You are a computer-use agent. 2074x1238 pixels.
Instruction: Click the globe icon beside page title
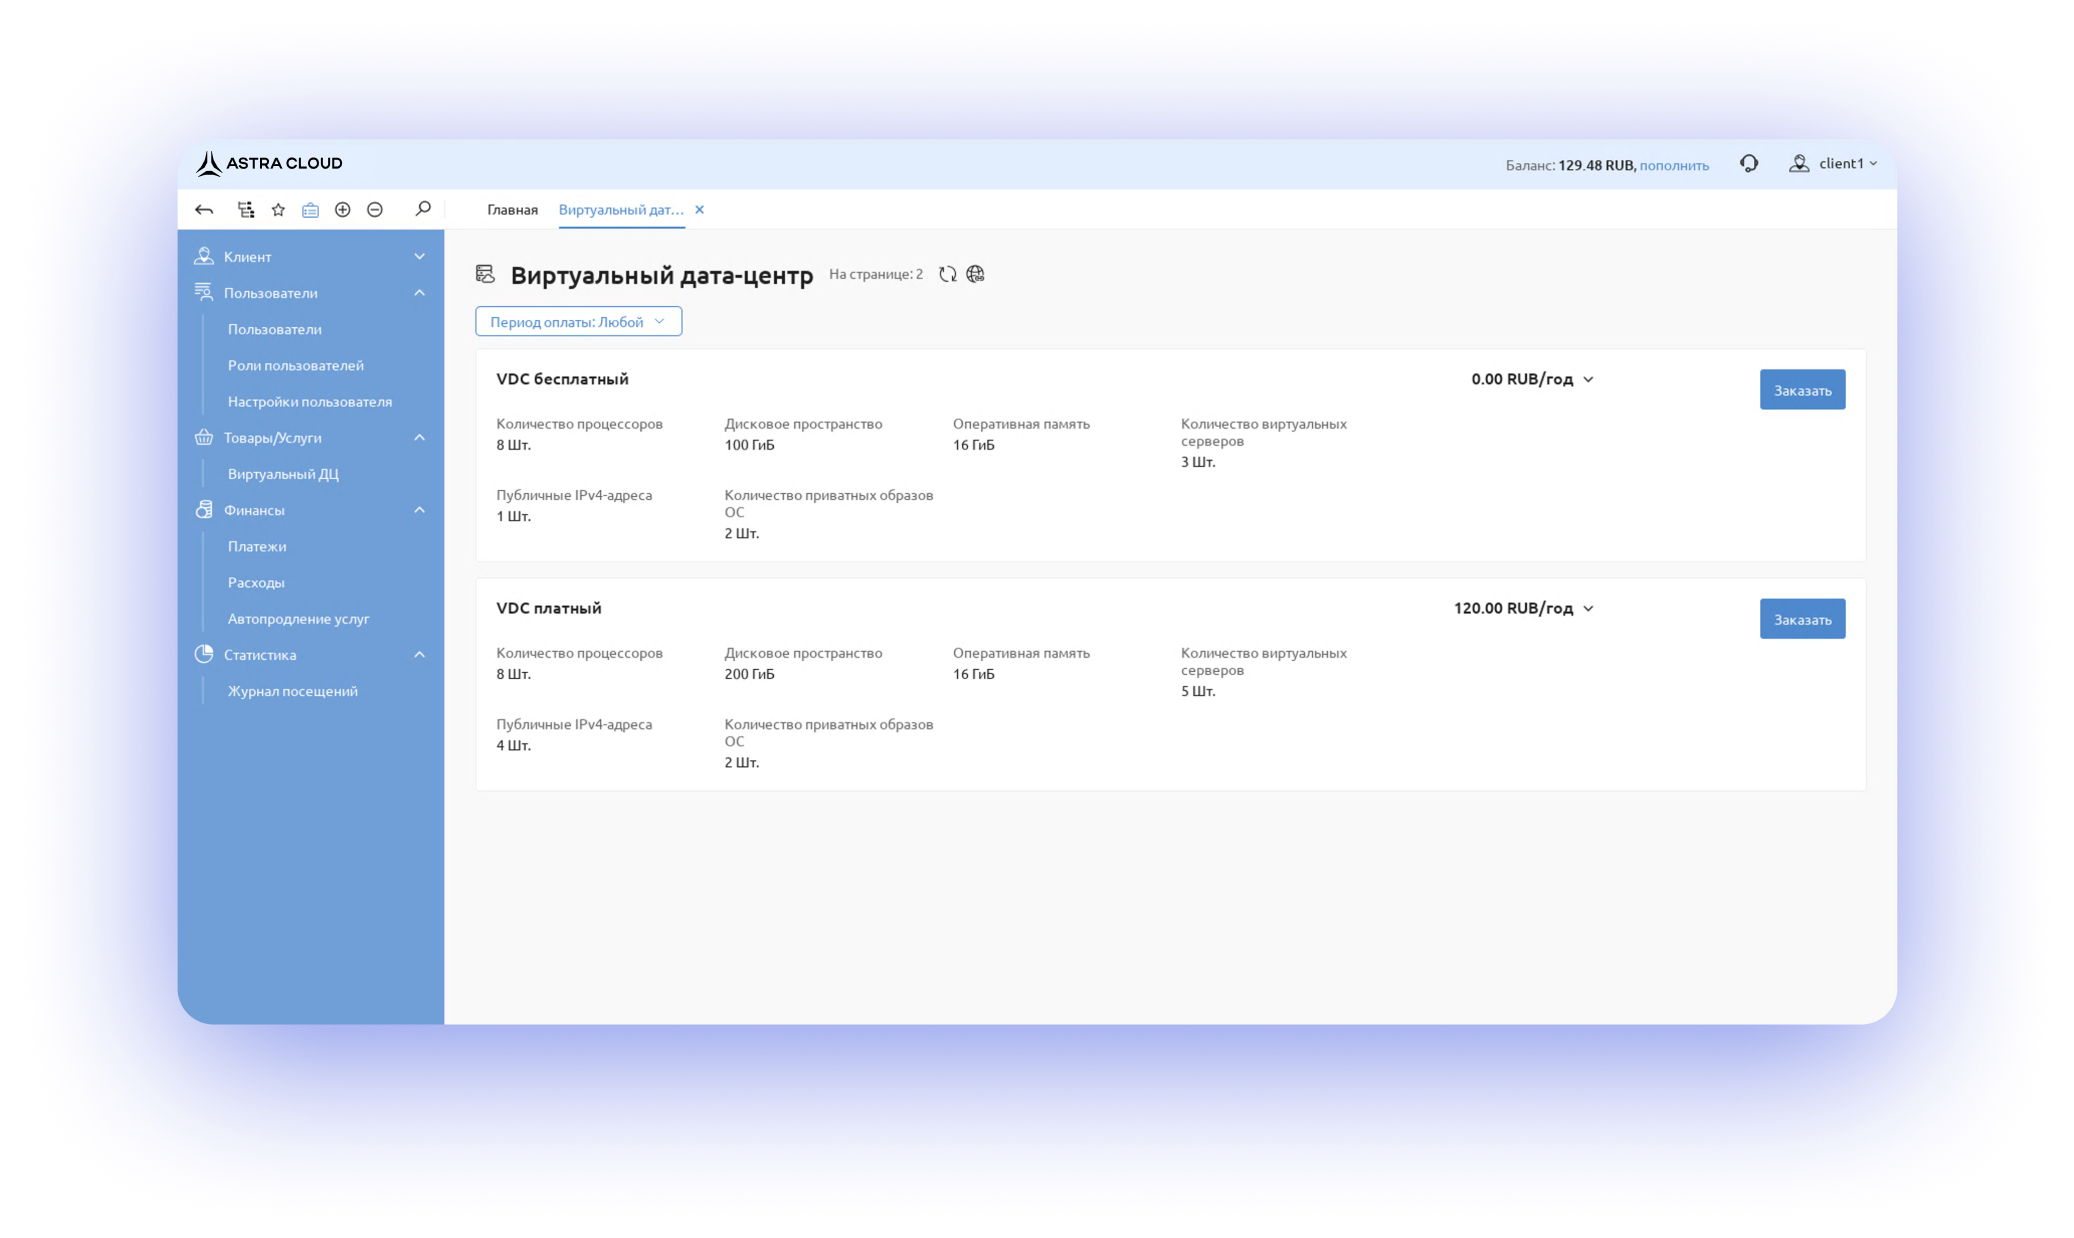[x=976, y=274]
